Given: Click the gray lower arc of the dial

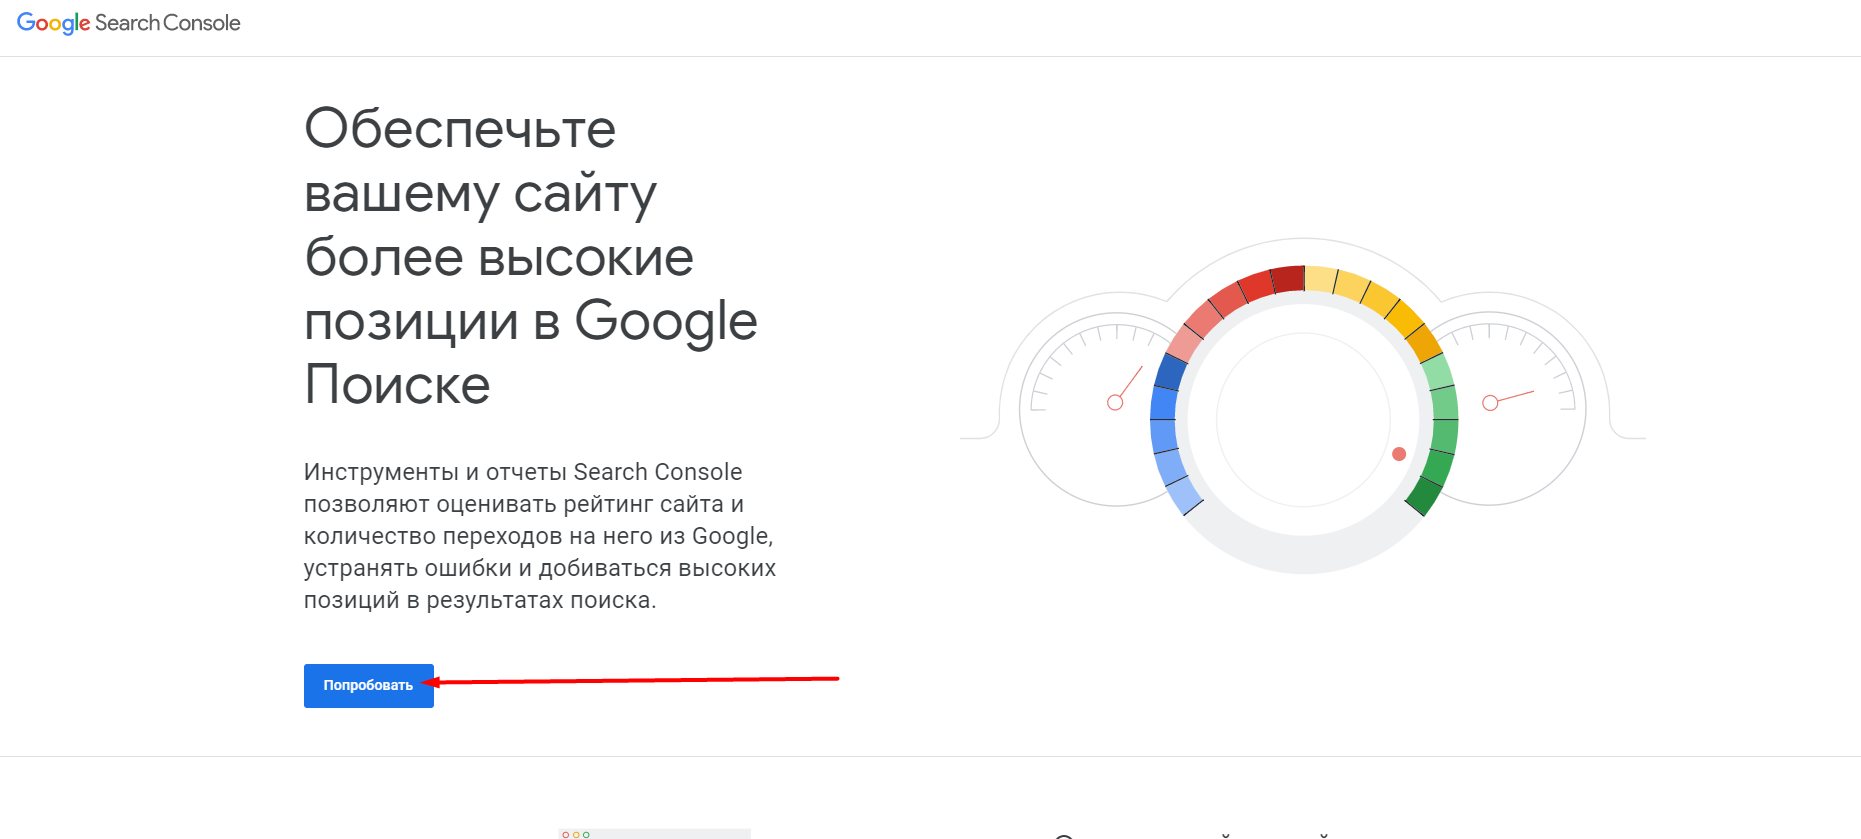Looking at the screenshot, I should [1302, 556].
